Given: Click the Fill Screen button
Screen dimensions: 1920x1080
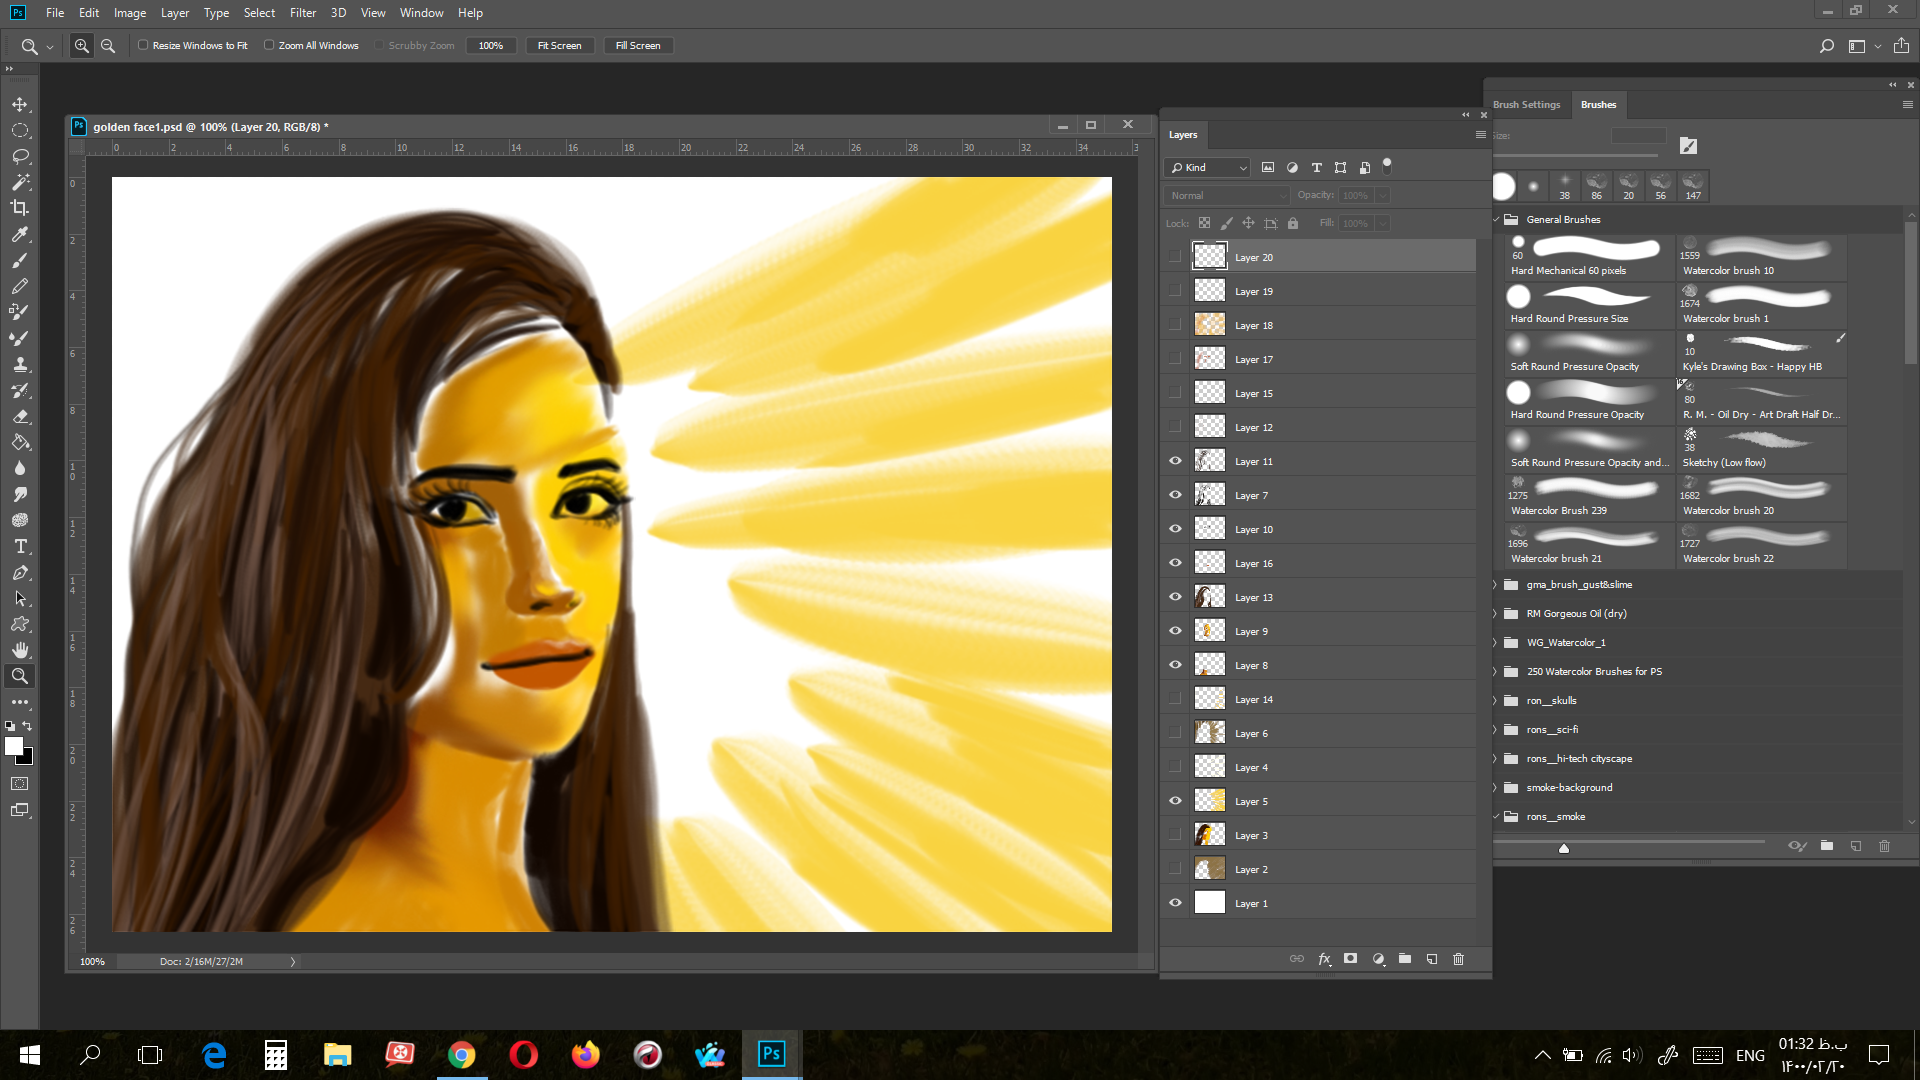Looking at the screenshot, I should pos(638,46).
